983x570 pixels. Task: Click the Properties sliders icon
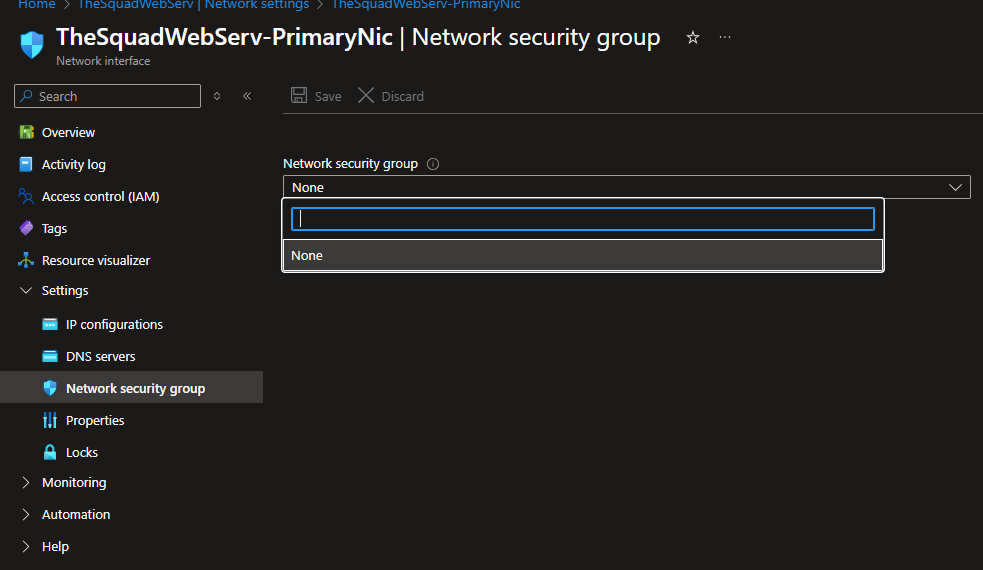coord(50,420)
